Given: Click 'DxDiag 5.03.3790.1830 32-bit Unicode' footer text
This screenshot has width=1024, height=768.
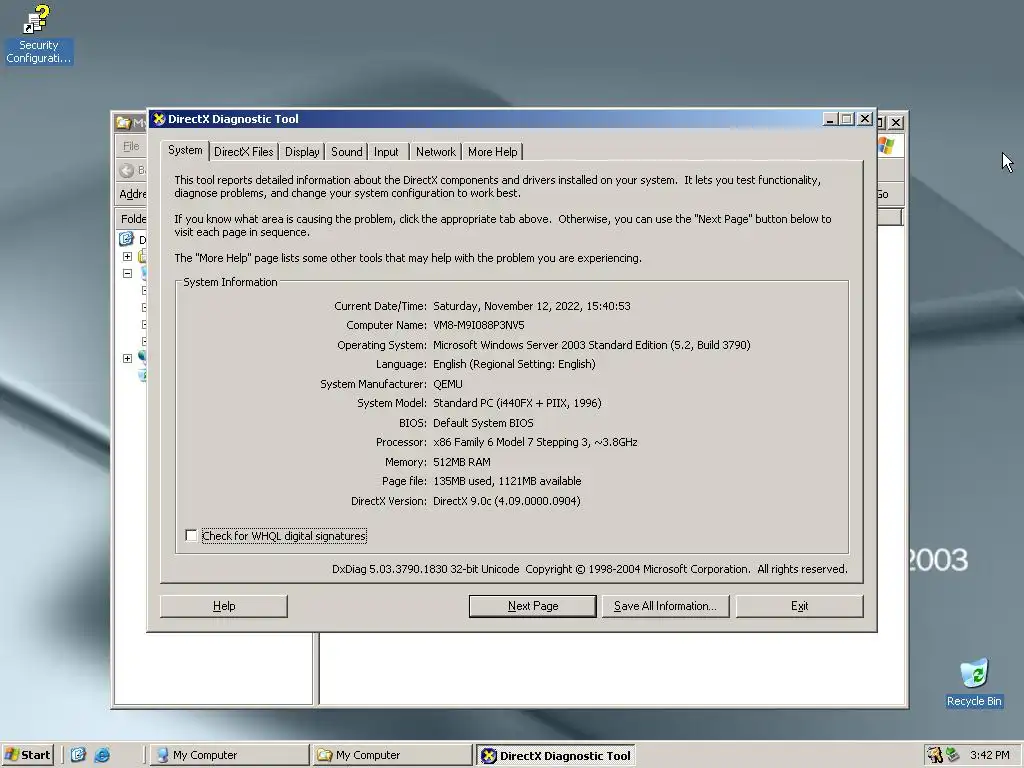Looking at the screenshot, I should (425, 569).
